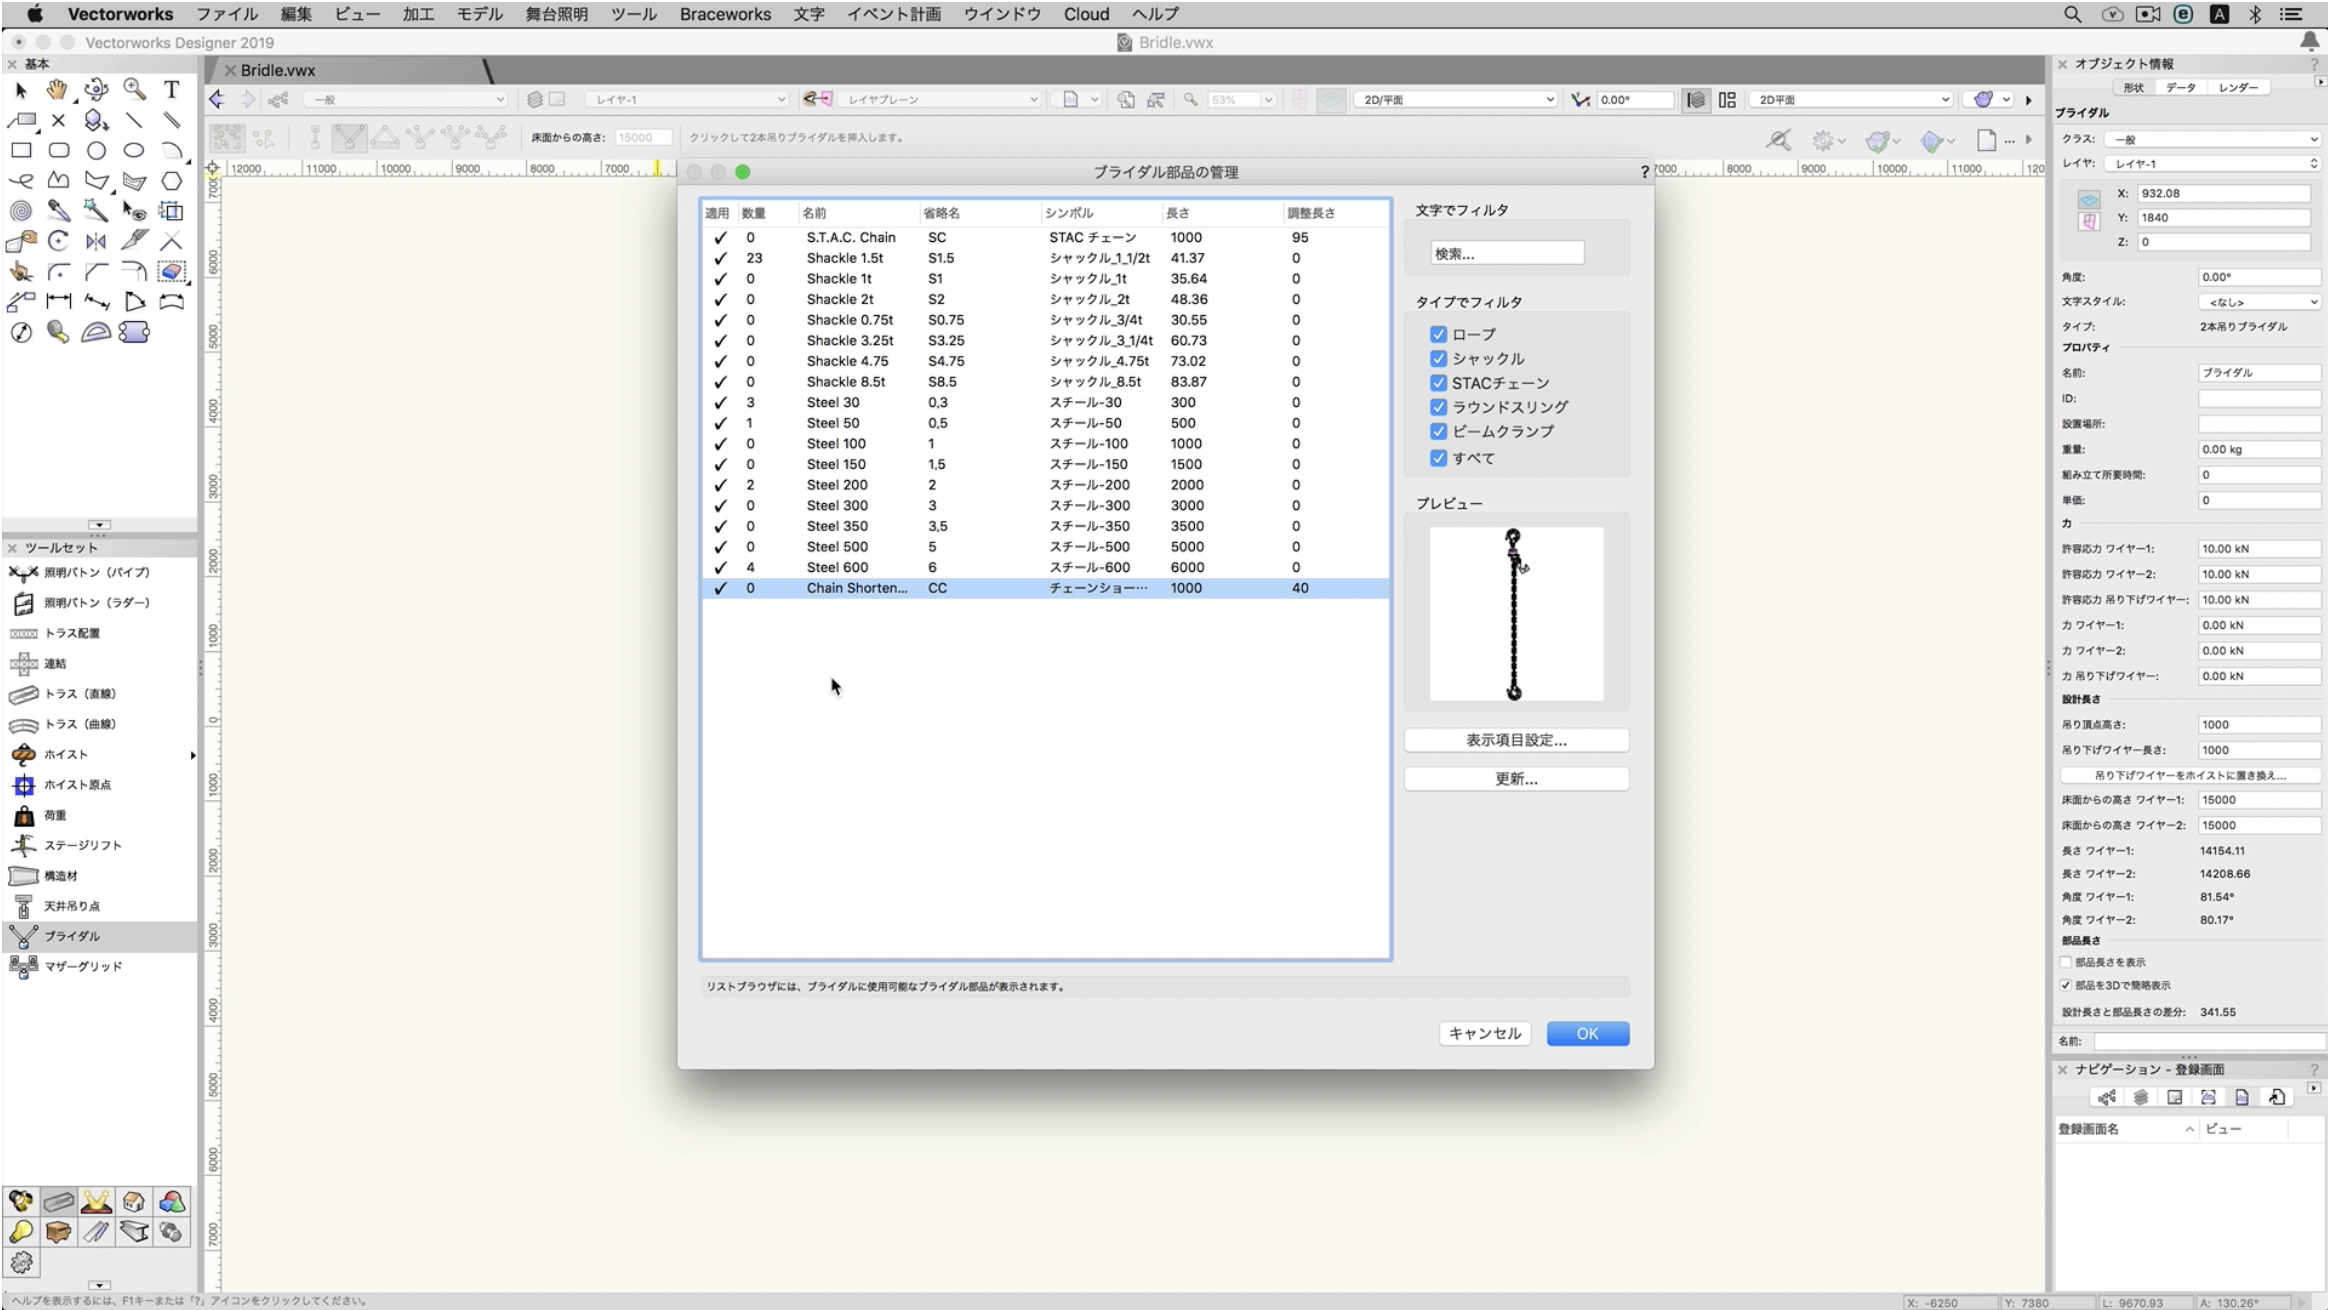
Task: Open the Bluetooth menu bar icon
Action: (2255, 14)
